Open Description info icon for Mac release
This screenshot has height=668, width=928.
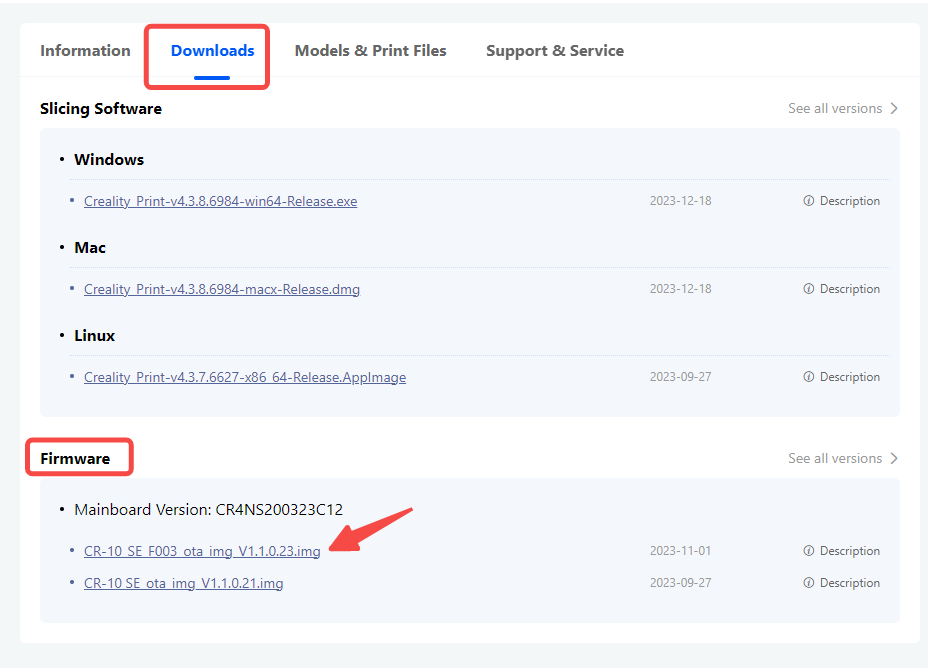[808, 289]
